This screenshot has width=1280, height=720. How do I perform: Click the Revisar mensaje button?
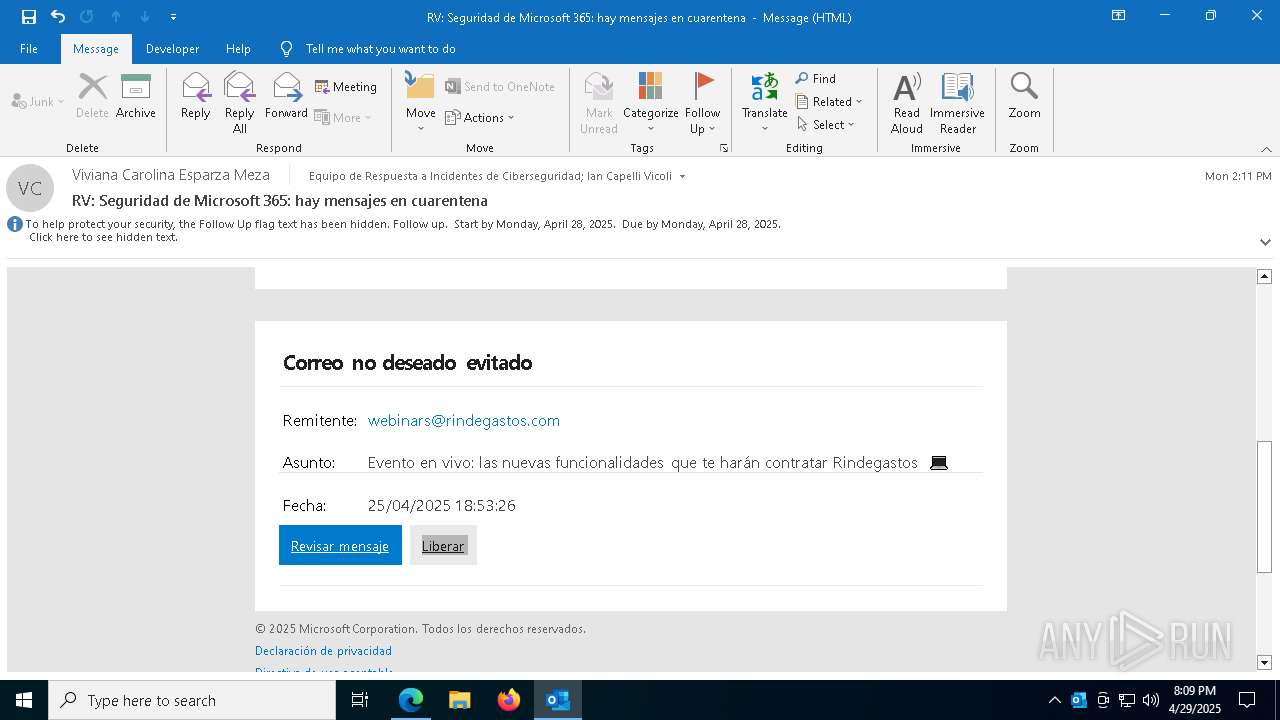[x=340, y=545]
